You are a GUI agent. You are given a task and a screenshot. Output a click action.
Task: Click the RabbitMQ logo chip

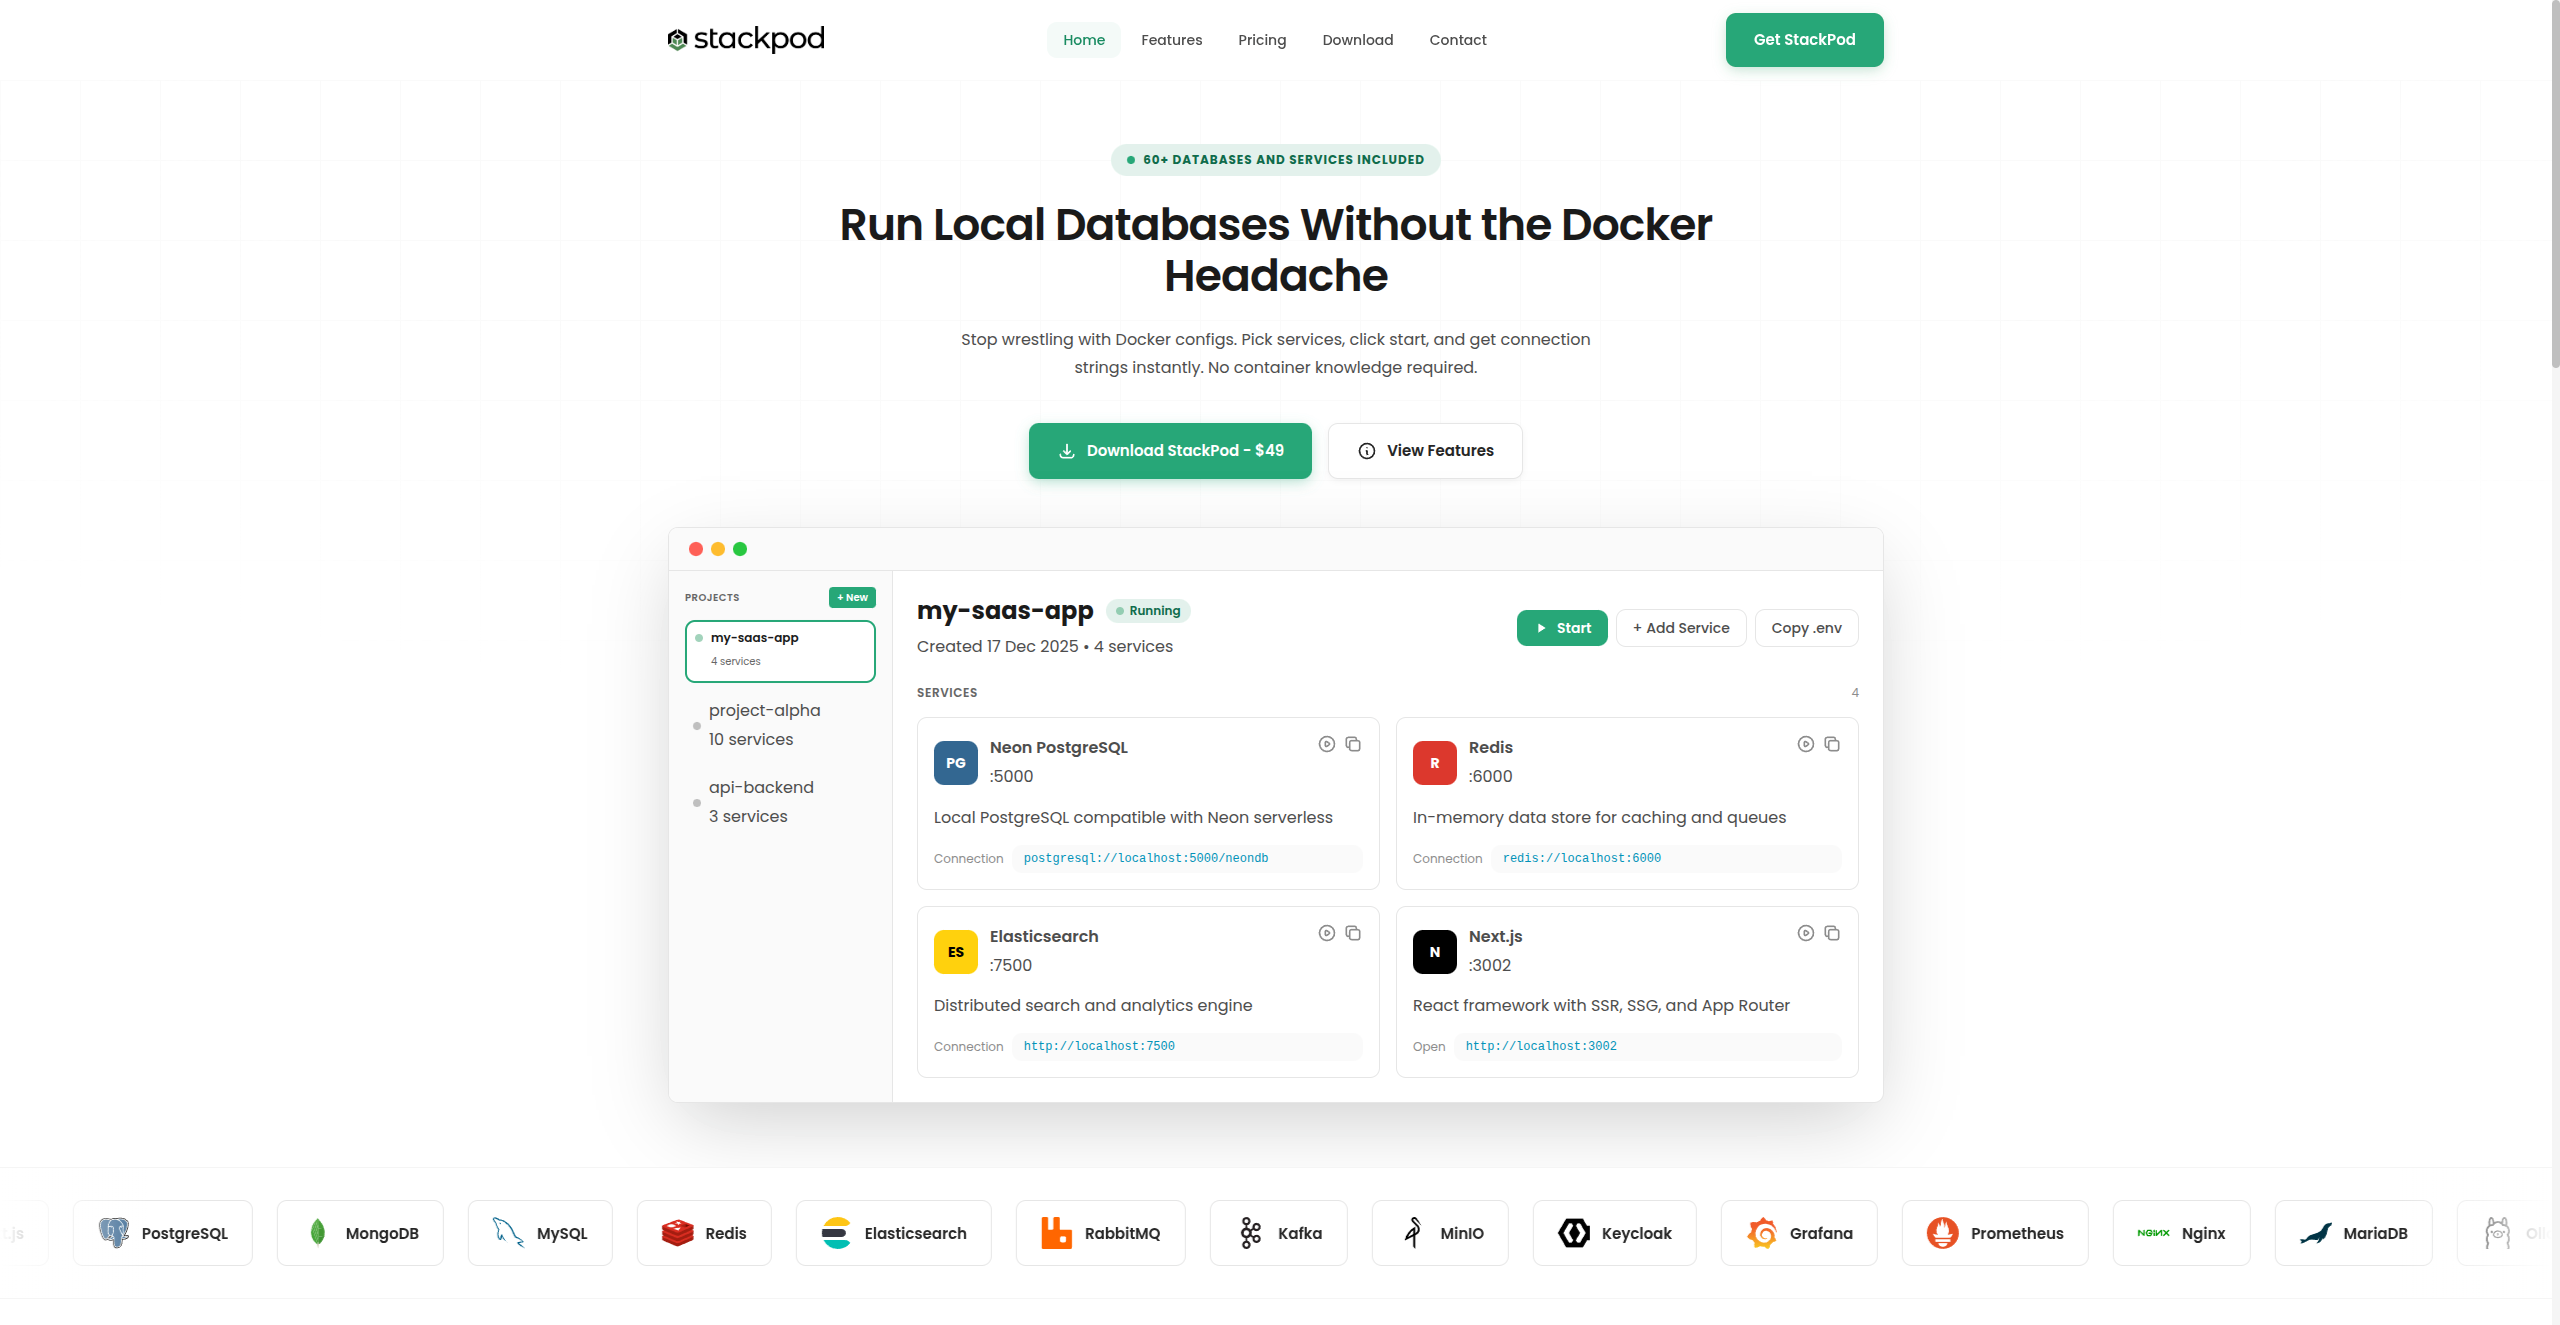click(1100, 1233)
